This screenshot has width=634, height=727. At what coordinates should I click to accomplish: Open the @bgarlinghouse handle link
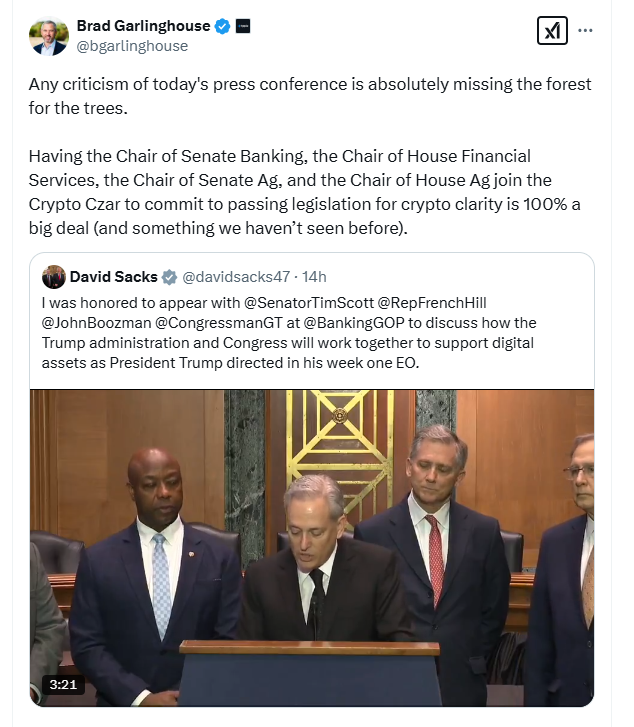pyautogui.click(x=132, y=46)
